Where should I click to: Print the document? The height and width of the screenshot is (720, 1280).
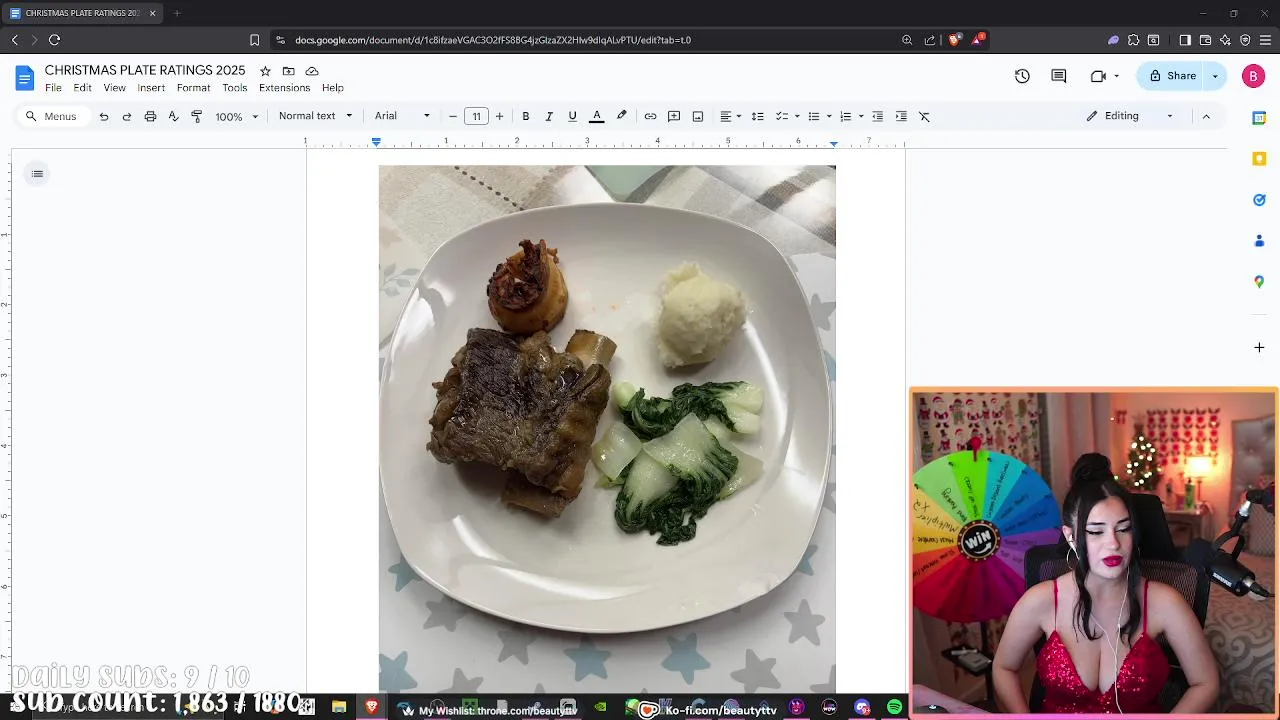point(150,116)
